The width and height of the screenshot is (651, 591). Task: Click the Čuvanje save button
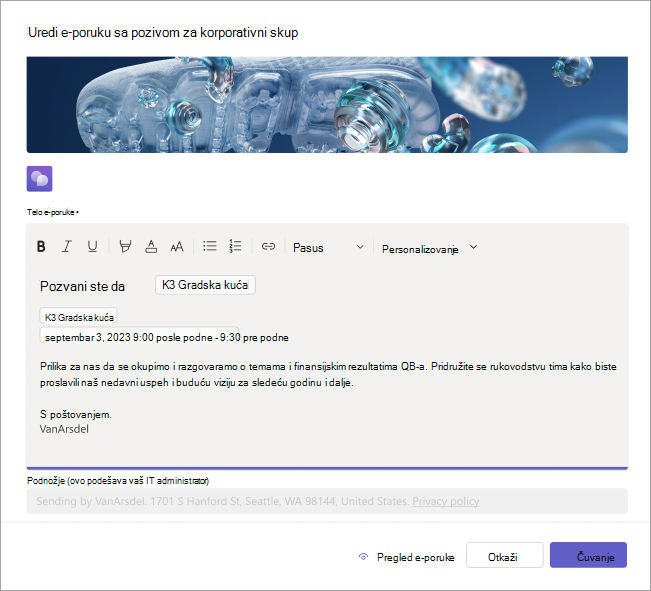(588, 555)
